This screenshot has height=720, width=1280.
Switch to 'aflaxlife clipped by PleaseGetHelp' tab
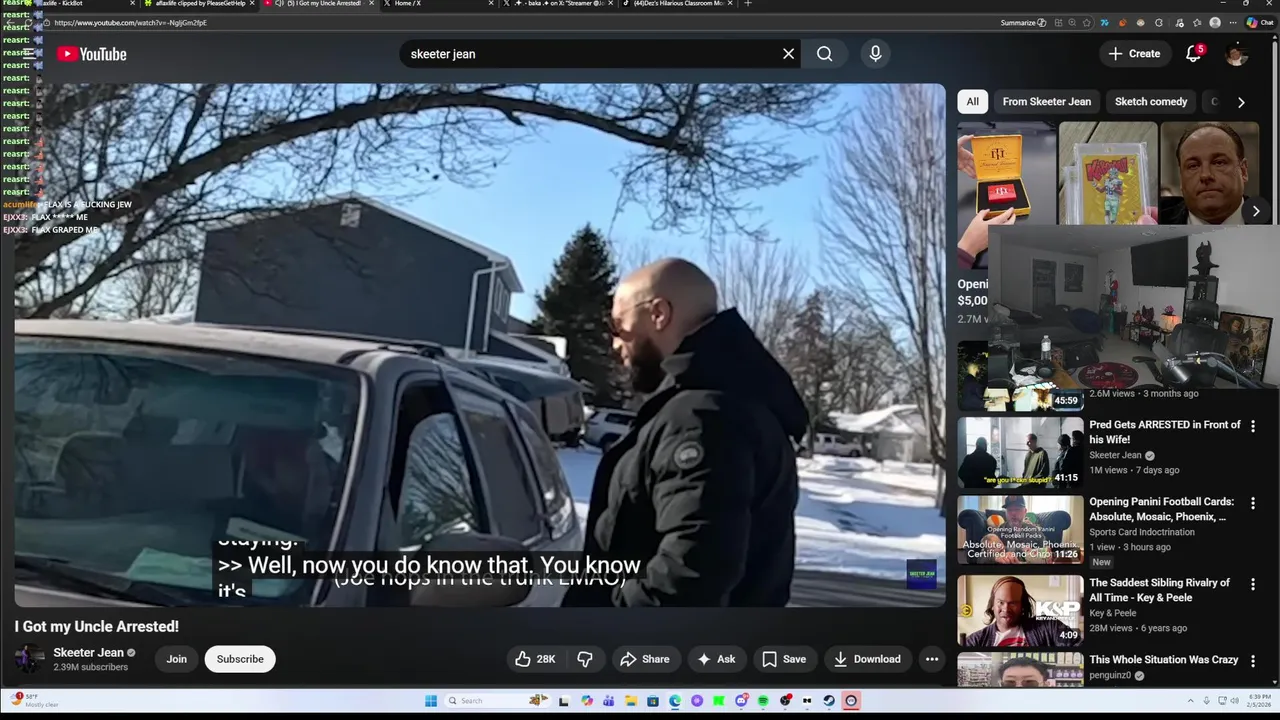pos(200,4)
